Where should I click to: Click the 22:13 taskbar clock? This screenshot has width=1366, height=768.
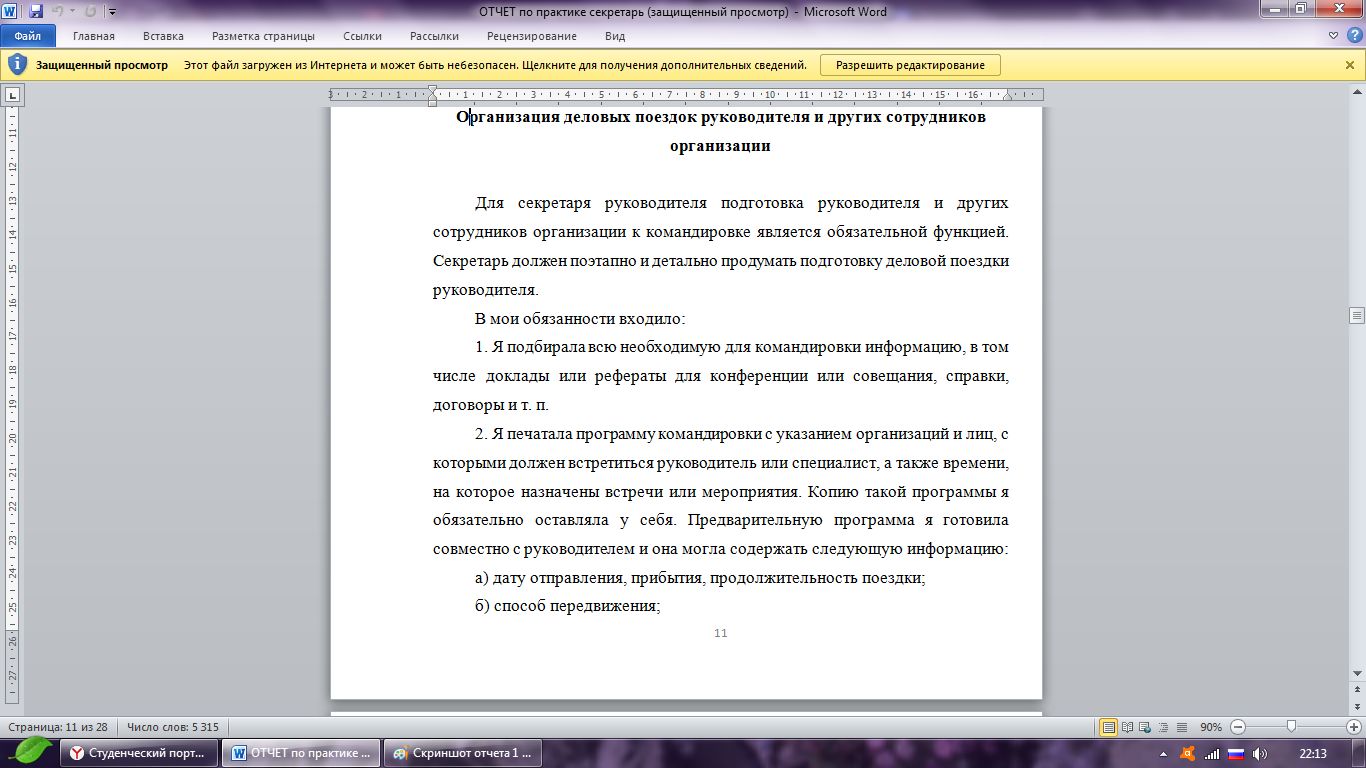1312,754
